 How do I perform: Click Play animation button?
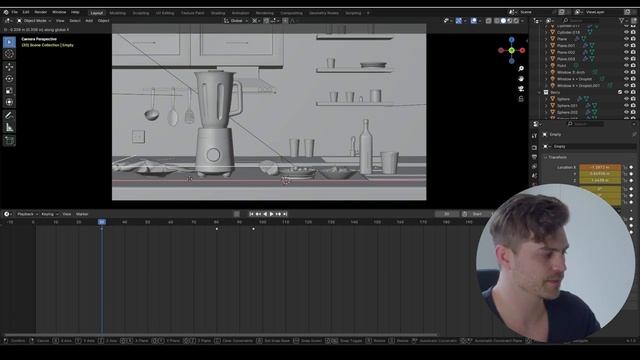pyautogui.click(x=271, y=214)
